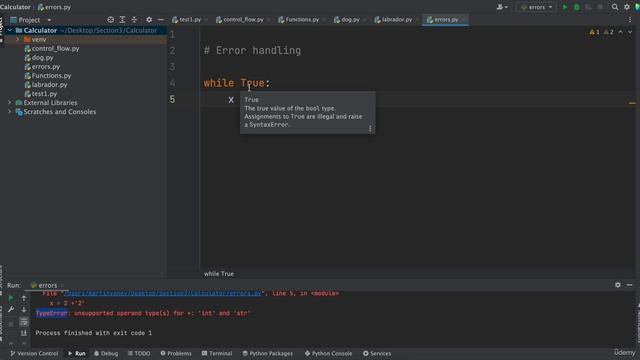Switch to the test1.py editor tab
Viewport: 640px width, 360px height.
(x=189, y=20)
